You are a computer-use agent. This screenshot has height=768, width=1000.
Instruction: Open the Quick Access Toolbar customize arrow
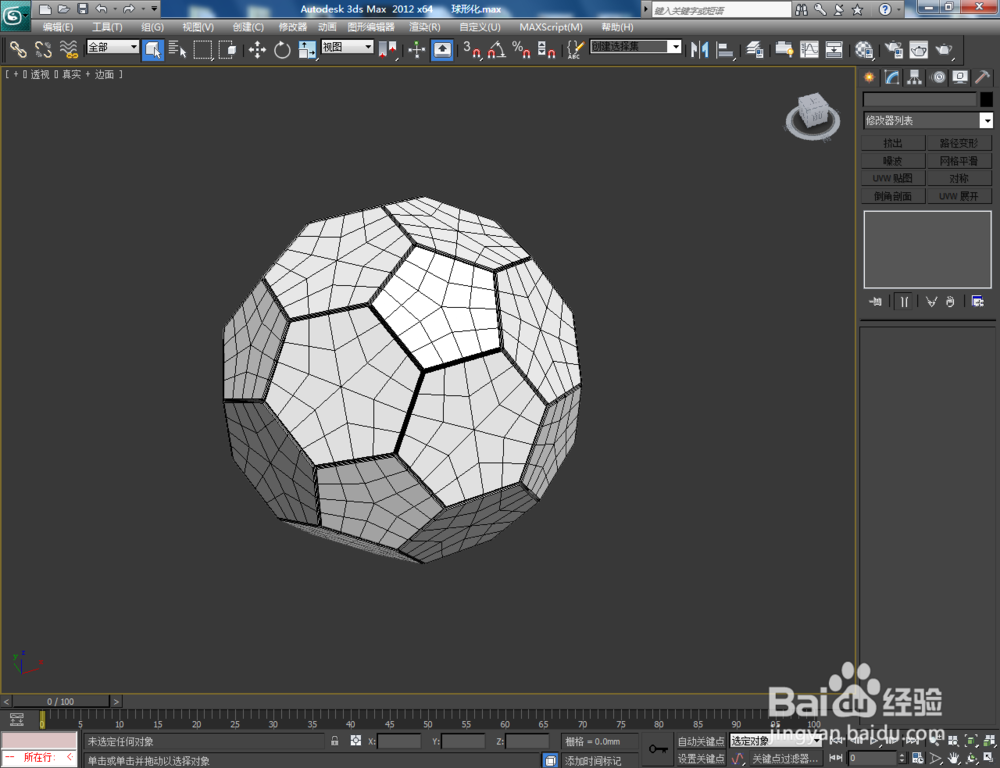154,9
